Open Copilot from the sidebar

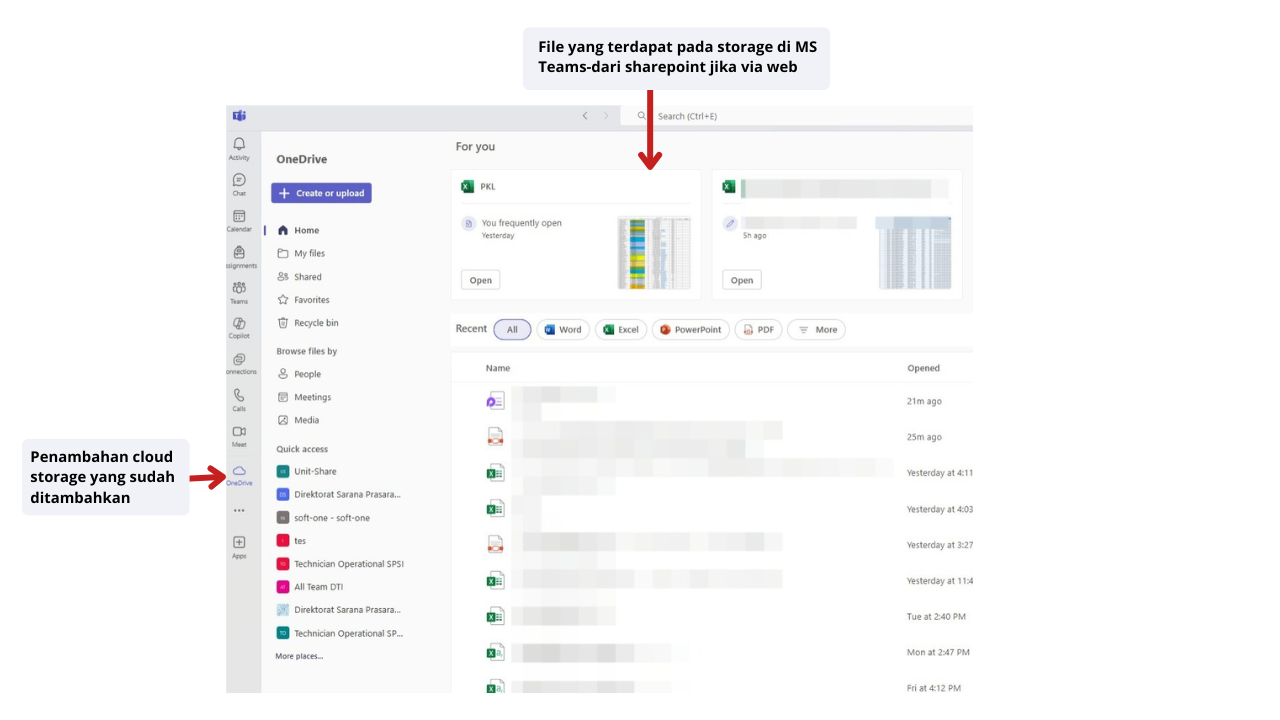click(x=239, y=324)
